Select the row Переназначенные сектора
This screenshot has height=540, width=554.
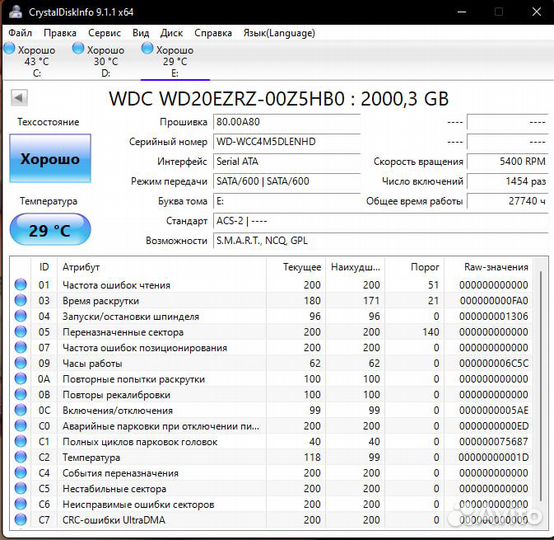271,331
